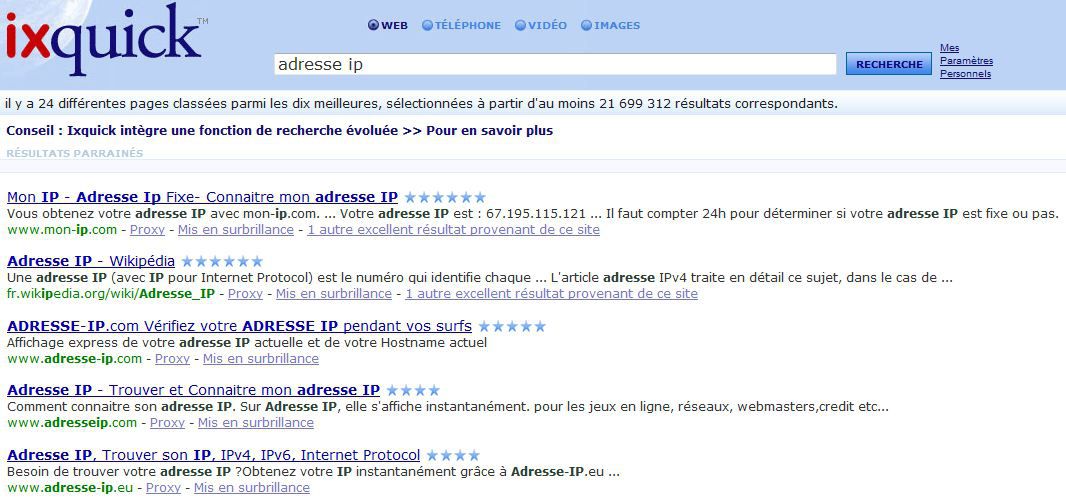1066x503 pixels.
Task: Click the search field containing 'adresse ip'
Action: [x=555, y=64]
